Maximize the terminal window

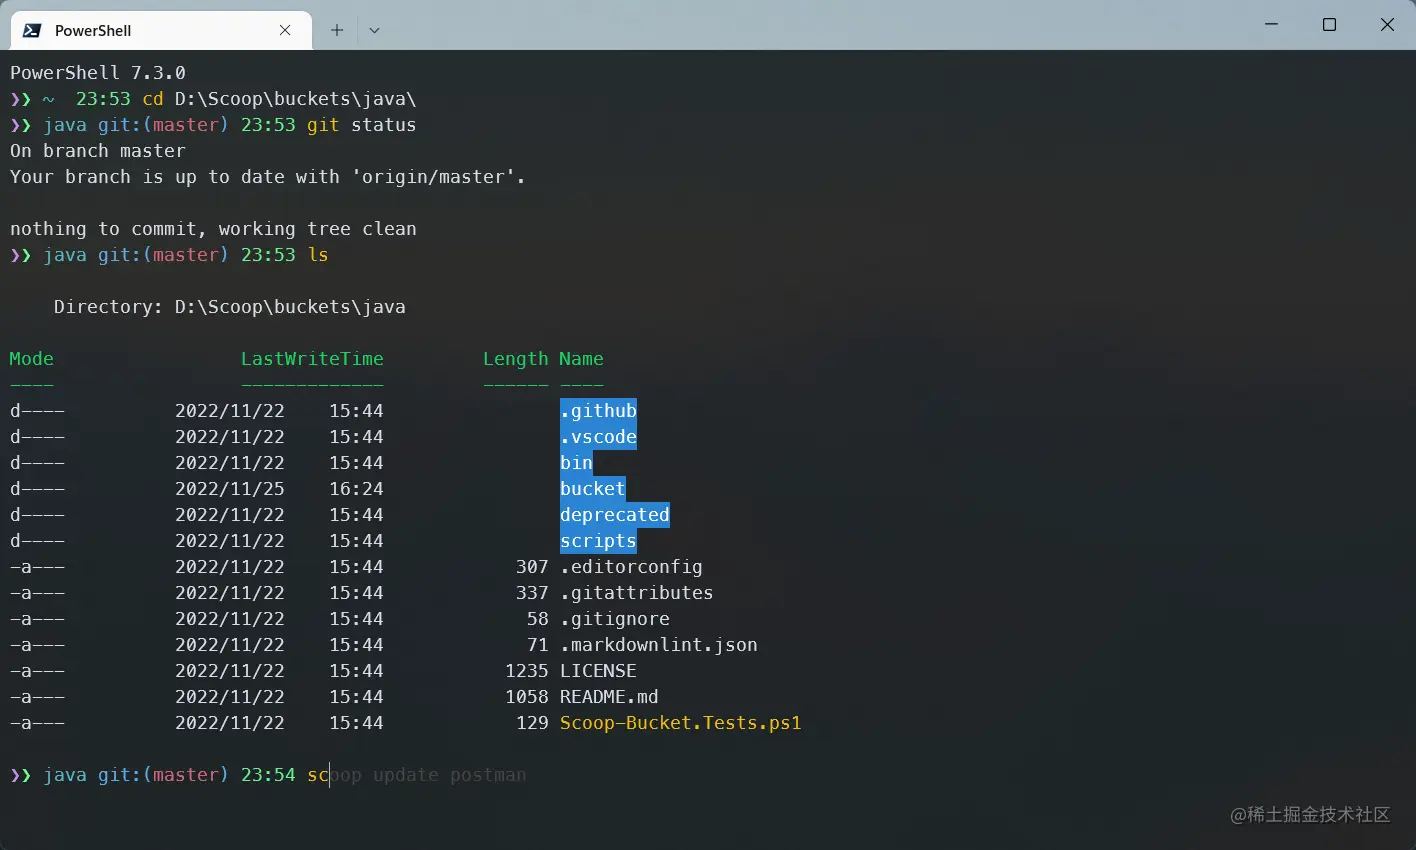pyautogui.click(x=1329, y=24)
